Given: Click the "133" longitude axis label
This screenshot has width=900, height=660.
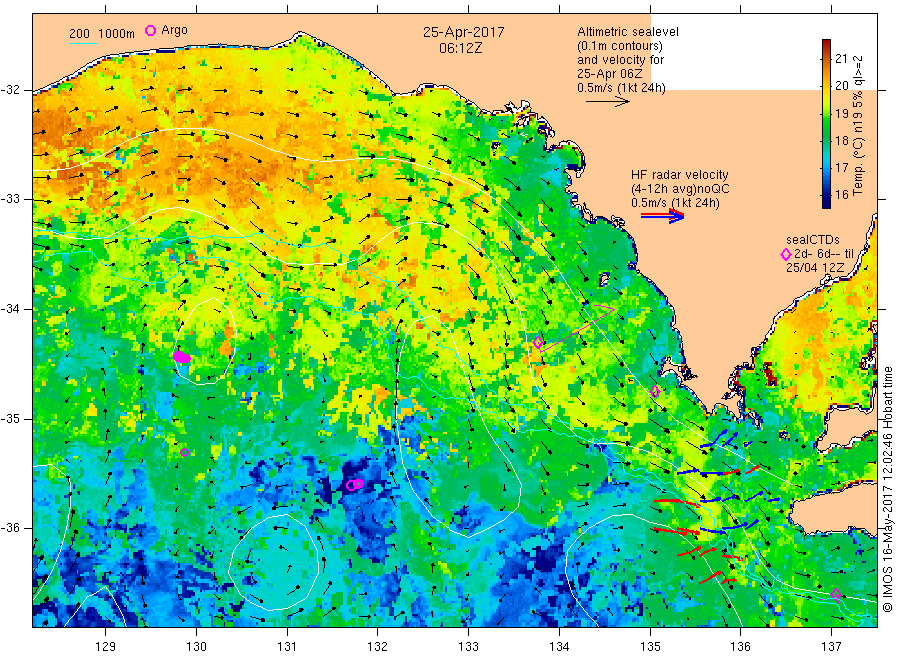Looking at the screenshot, I should click(468, 647).
